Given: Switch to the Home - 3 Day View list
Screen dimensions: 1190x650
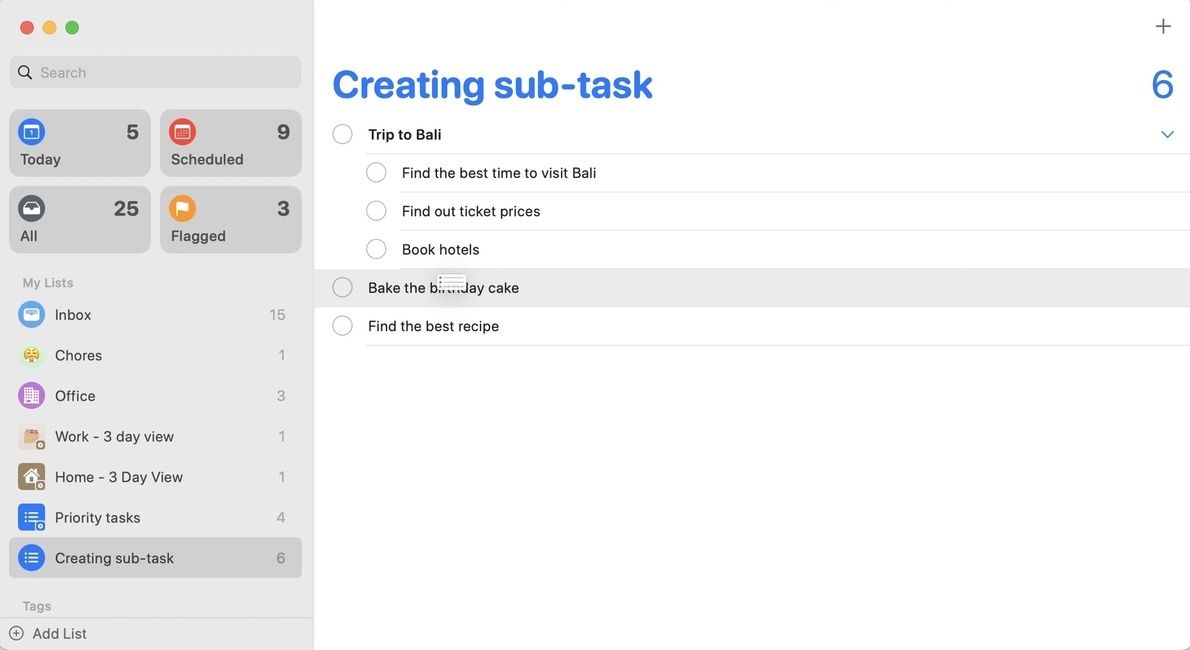Looking at the screenshot, I should pos(119,477).
